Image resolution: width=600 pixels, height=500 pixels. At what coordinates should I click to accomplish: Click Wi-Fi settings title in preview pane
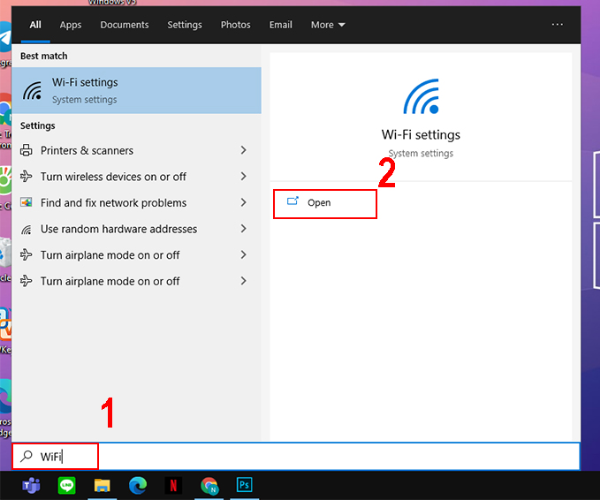pos(421,135)
